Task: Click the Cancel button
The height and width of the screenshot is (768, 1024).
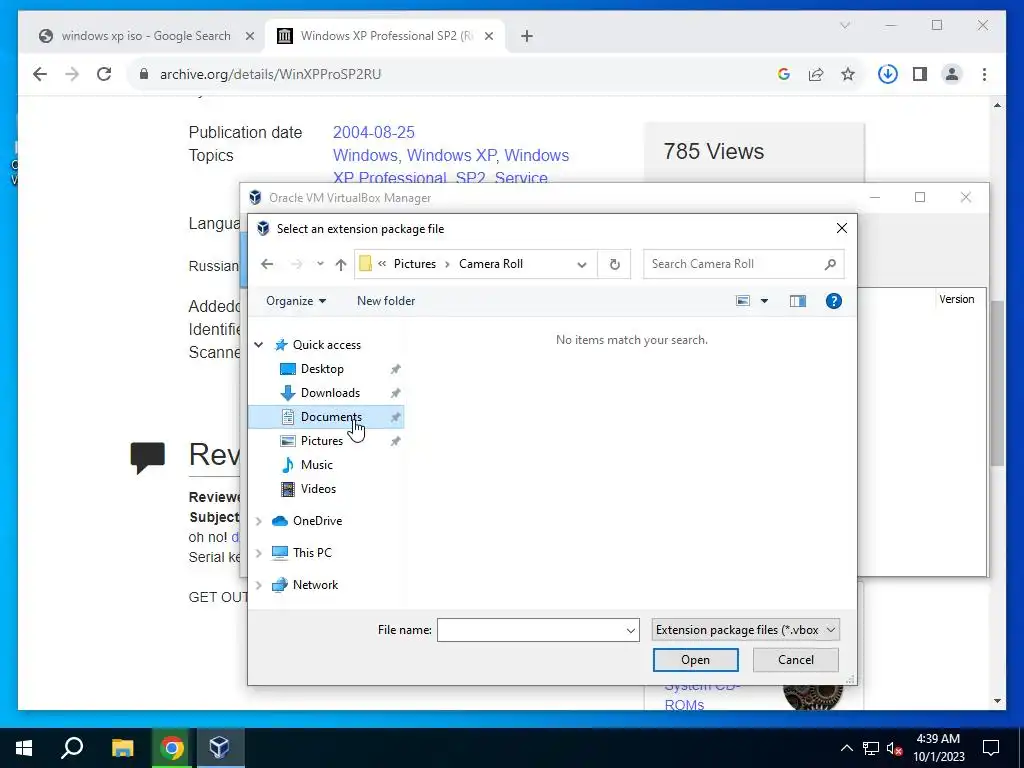Action: (x=795, y=660)
